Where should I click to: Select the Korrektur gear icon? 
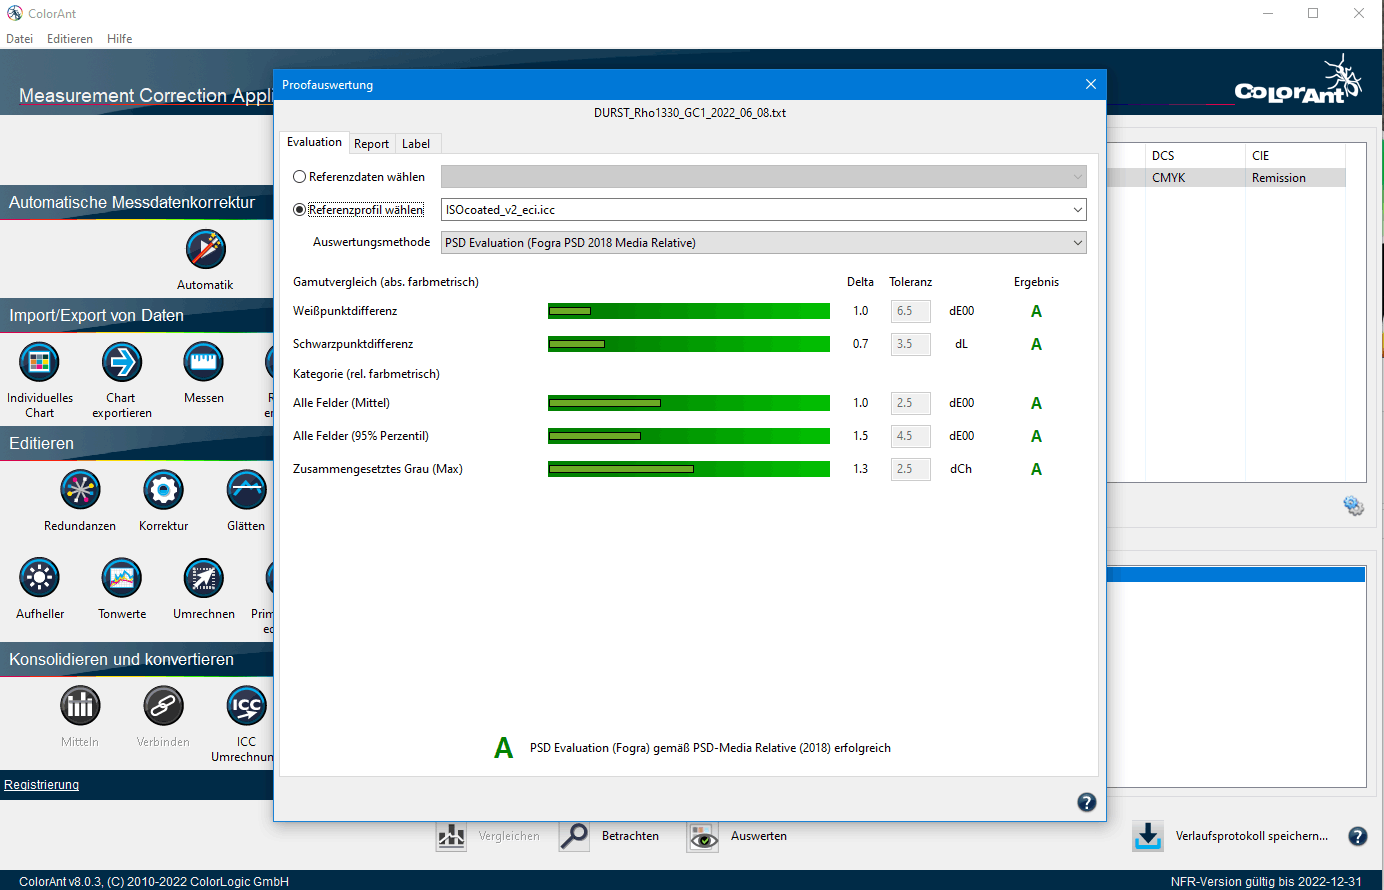coord(163,490)
